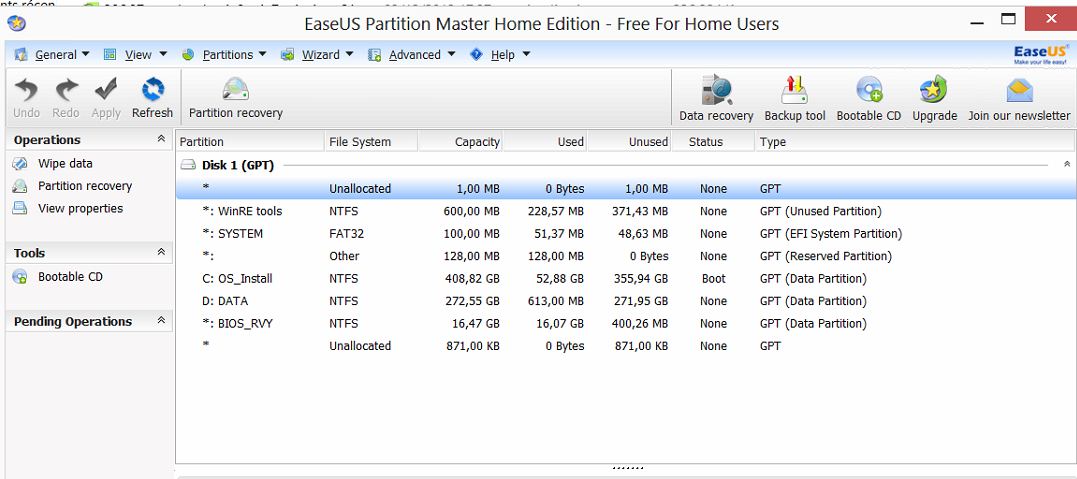1077x479 pixels.
Task: Collapse the Tools panel
Action: (x=161, y=252)
